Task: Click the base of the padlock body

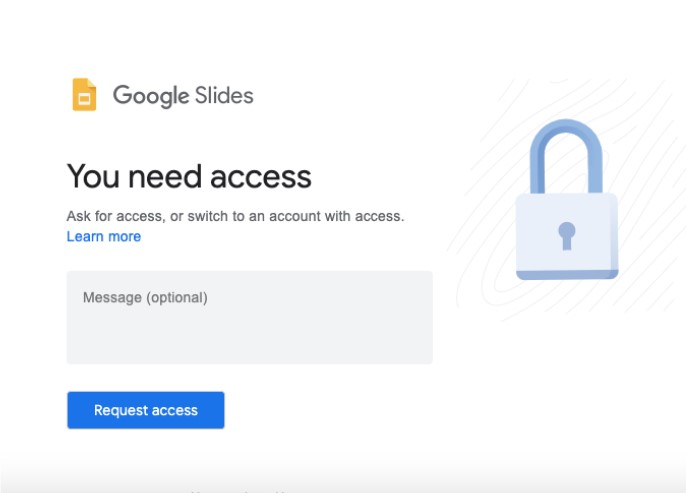Action: (x=567, y=271)
